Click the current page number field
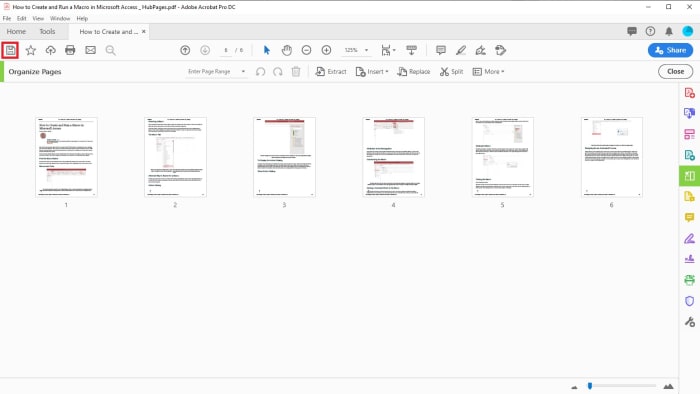Image resolution: width=700 pixels, height=394 pixels. pos(226,50)
